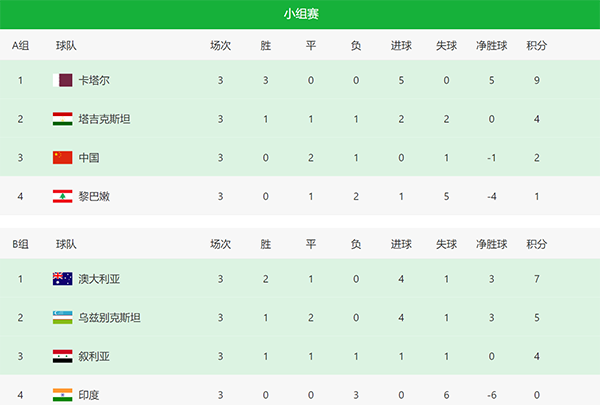Click the 积分 column header in group A
Viewport: 600px width, 405px height.
point(537,46)
